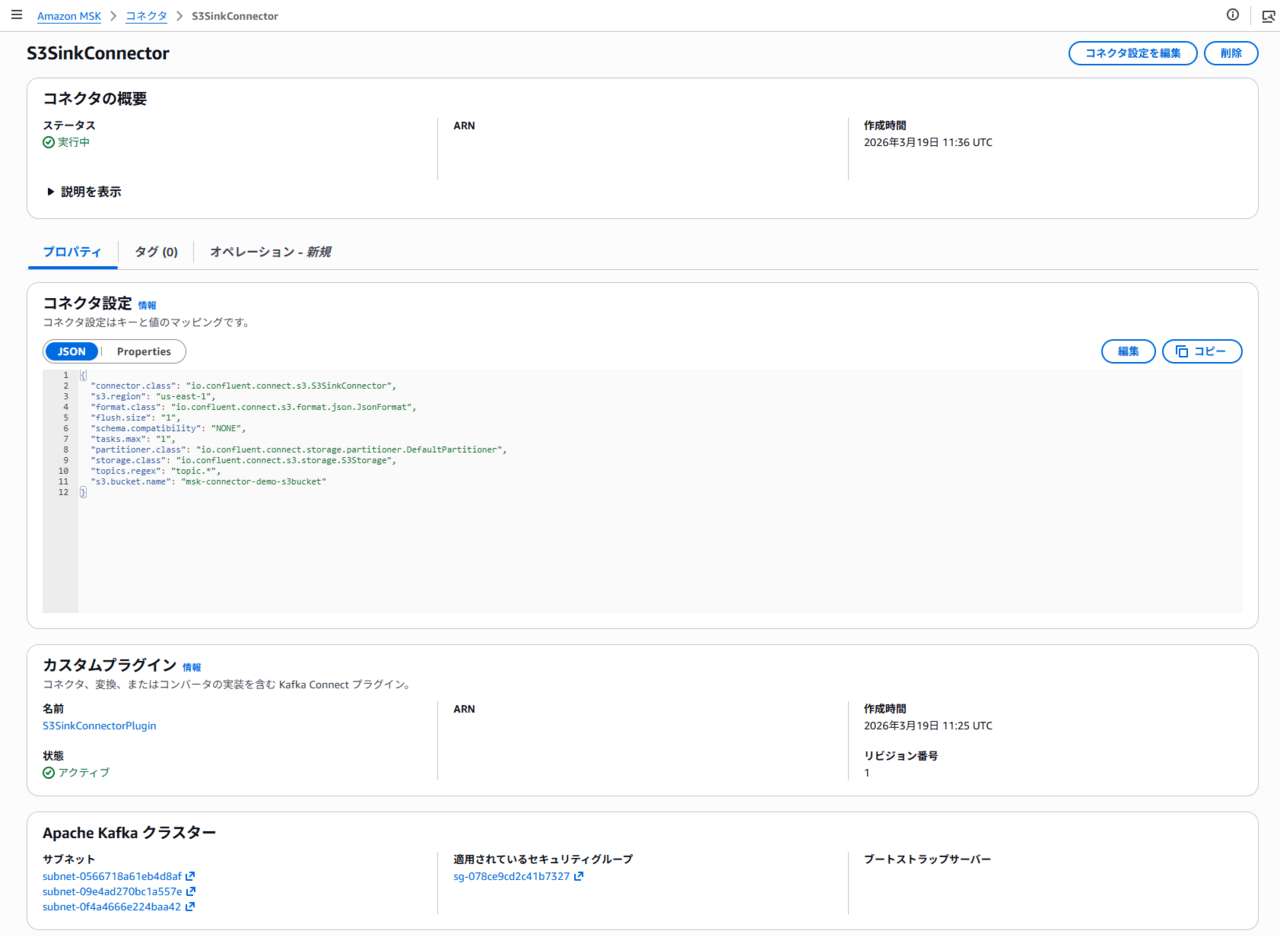Image resolution: width=1280 pixels, height=937 pixels.
Task: Open S3SinkConnectorPlugin link
Action: coord(99,726)
